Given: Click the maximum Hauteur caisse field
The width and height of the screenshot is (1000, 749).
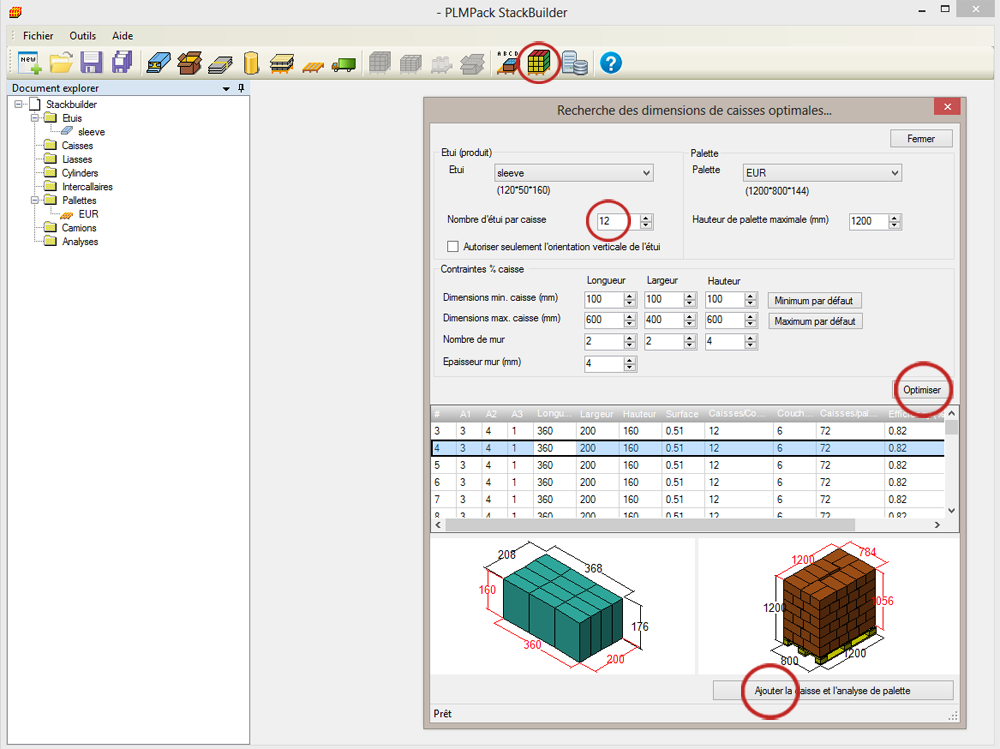Looking at the screenshot, I should tap(724, 320).
